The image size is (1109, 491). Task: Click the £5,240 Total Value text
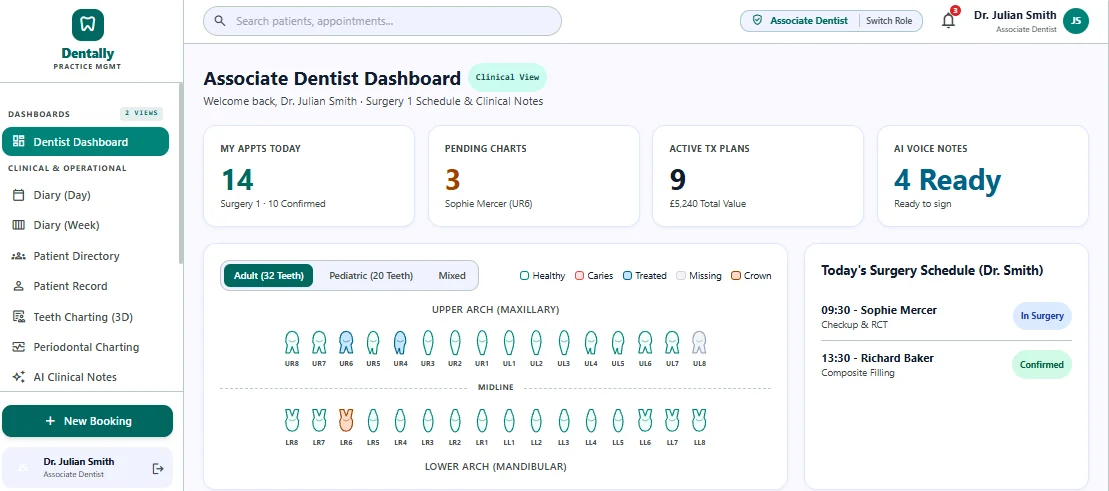pyautogui.click(x=707, y=204)
